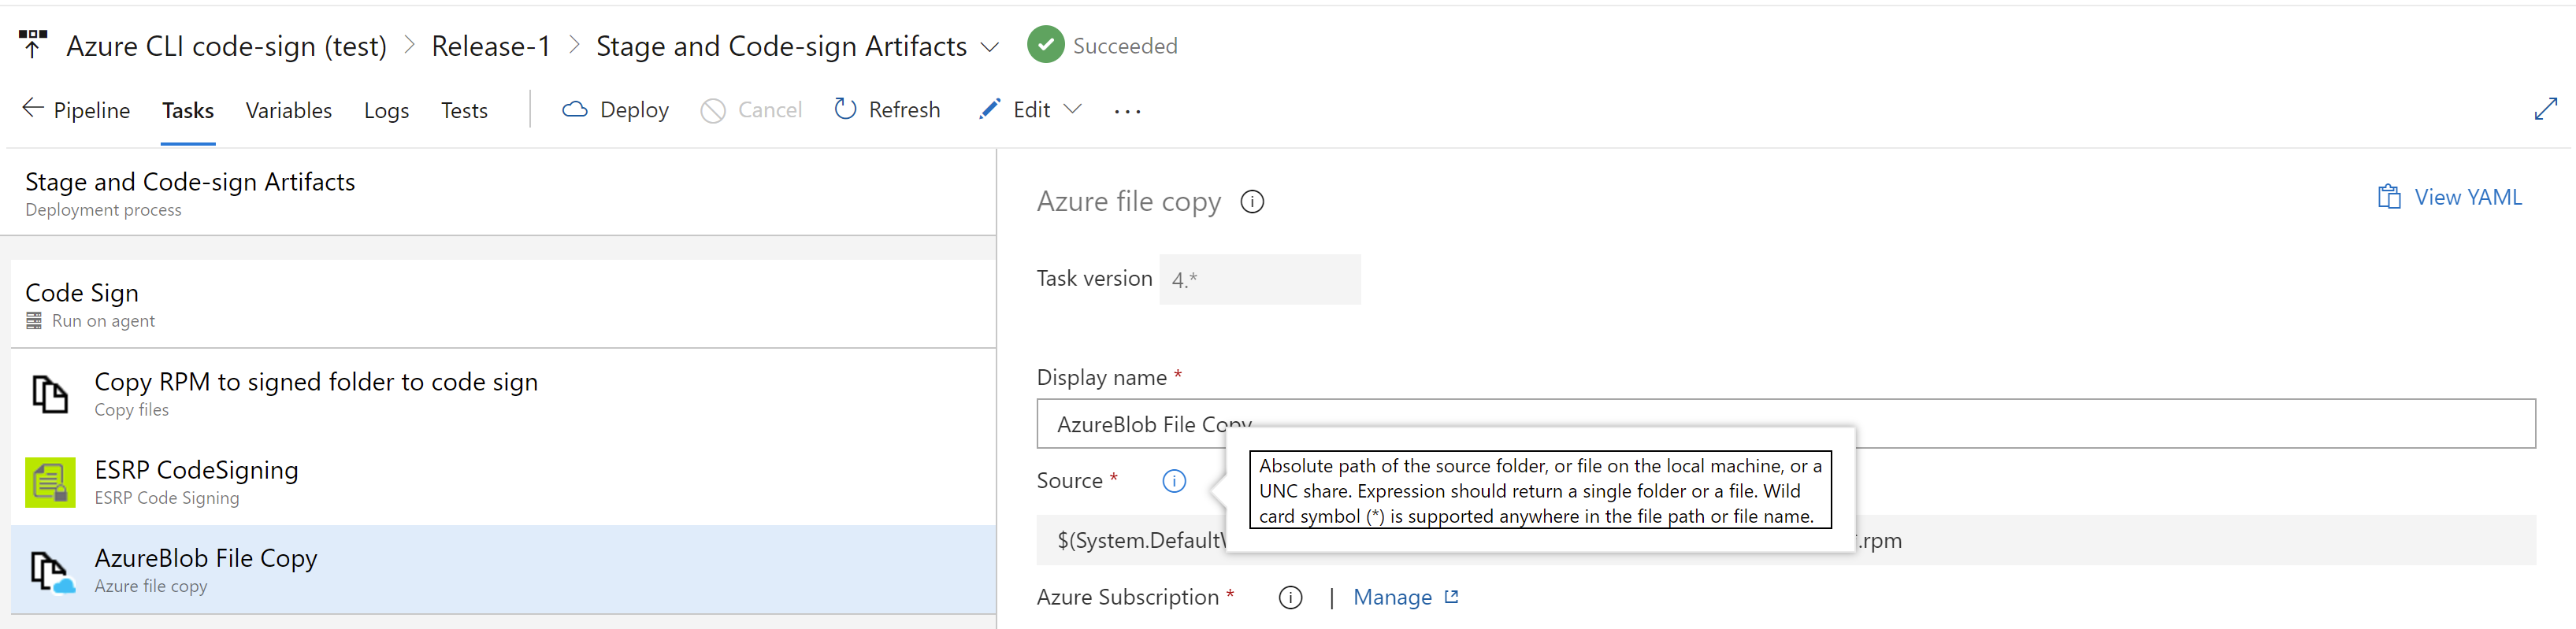2576x629 pixels.
Task: Click the Cancel button
Action: [751, 110]
